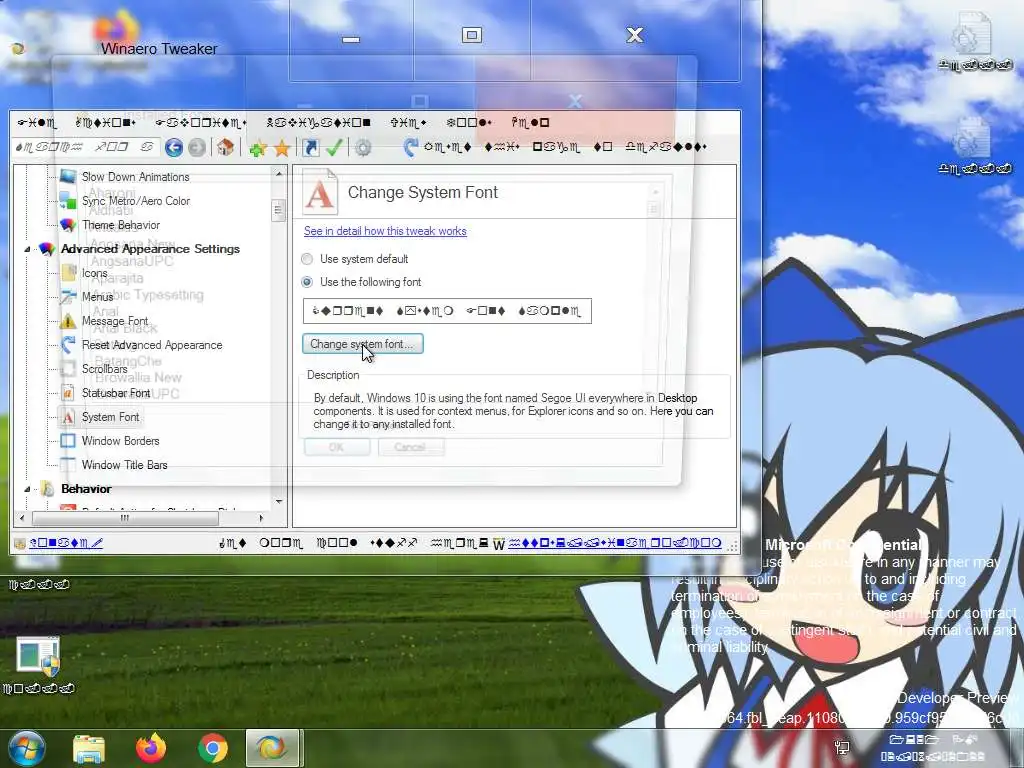Select Sync Metro/Aero Color in the tree
This screenshot has height=768, width=1024.
pos(136,201)
